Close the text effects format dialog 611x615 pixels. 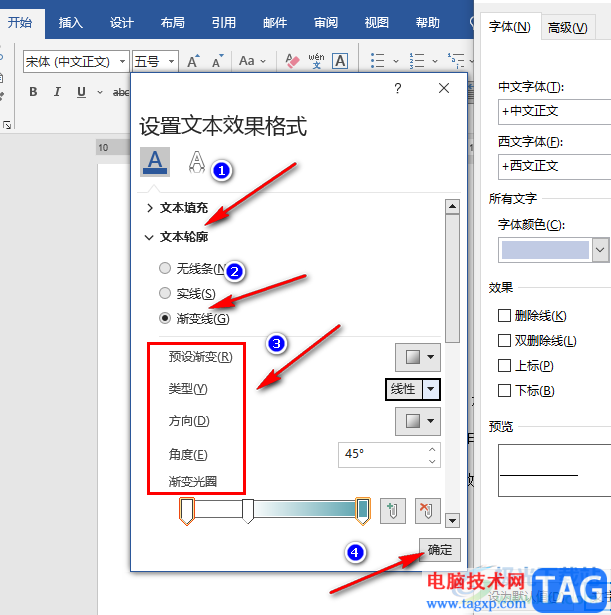tap(444, 88)
